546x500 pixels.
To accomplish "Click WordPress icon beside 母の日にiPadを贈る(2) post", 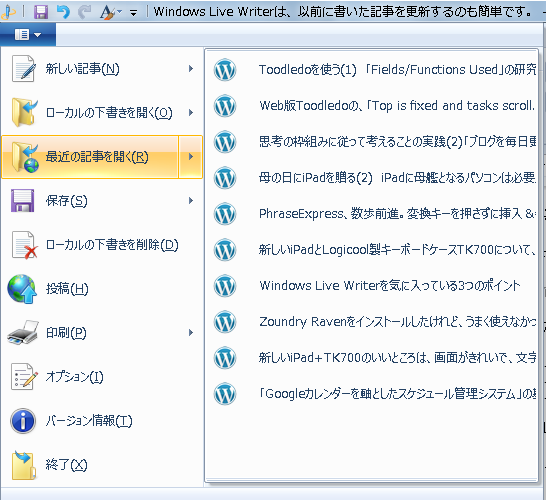I will pos(225,178).
